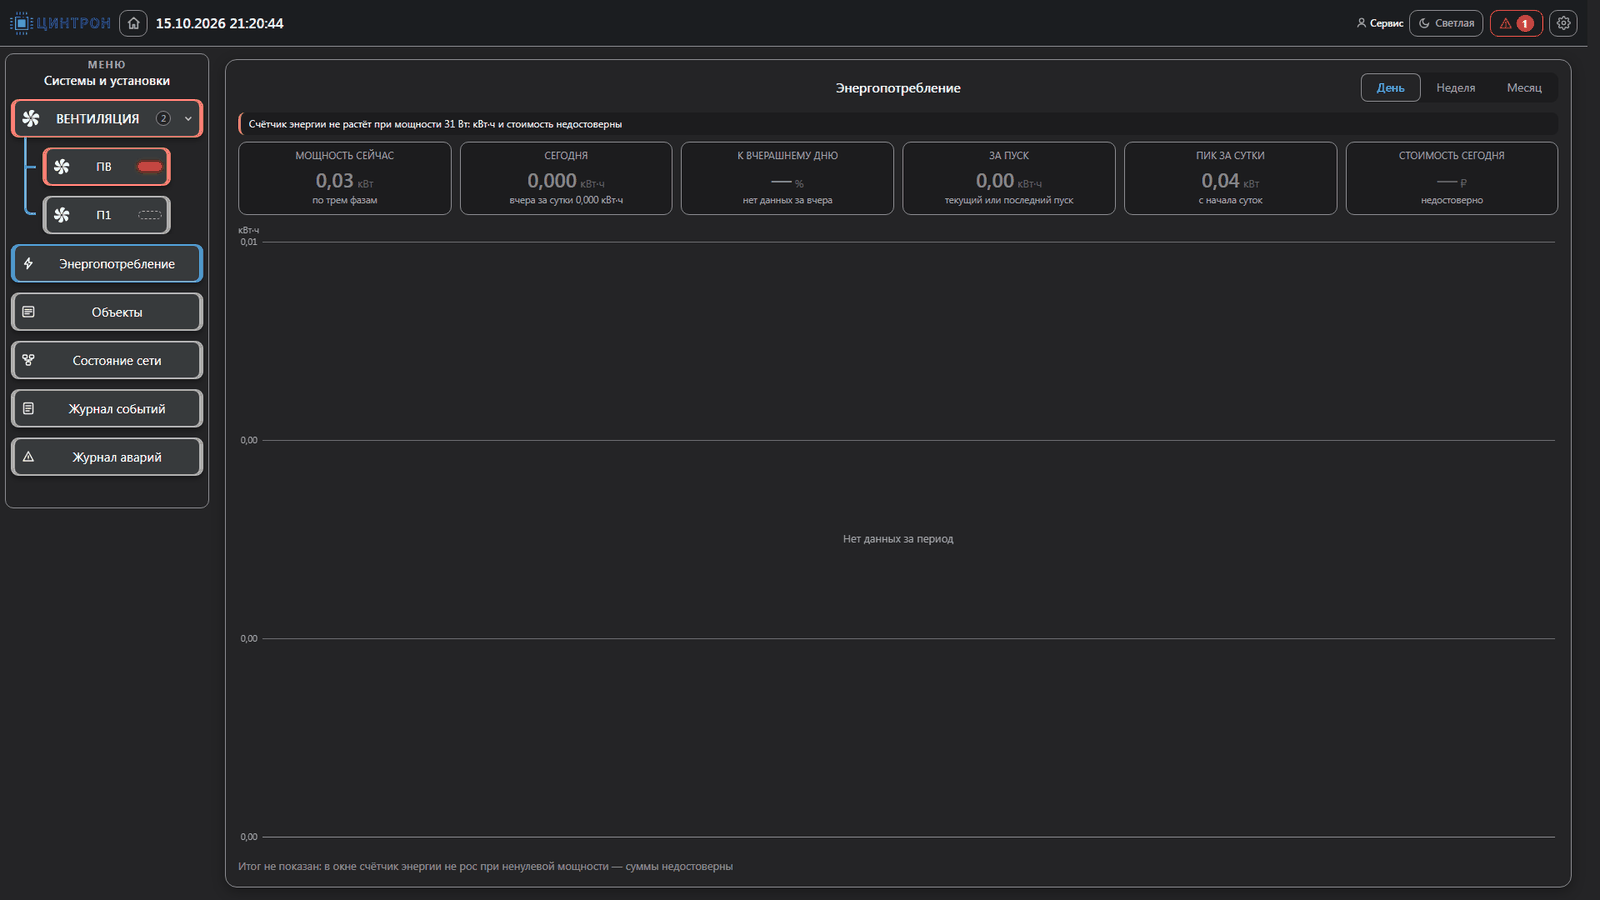Select the Месяц period tab
The height and width of the screenshot is (900, 1600).
[1524, 88]
